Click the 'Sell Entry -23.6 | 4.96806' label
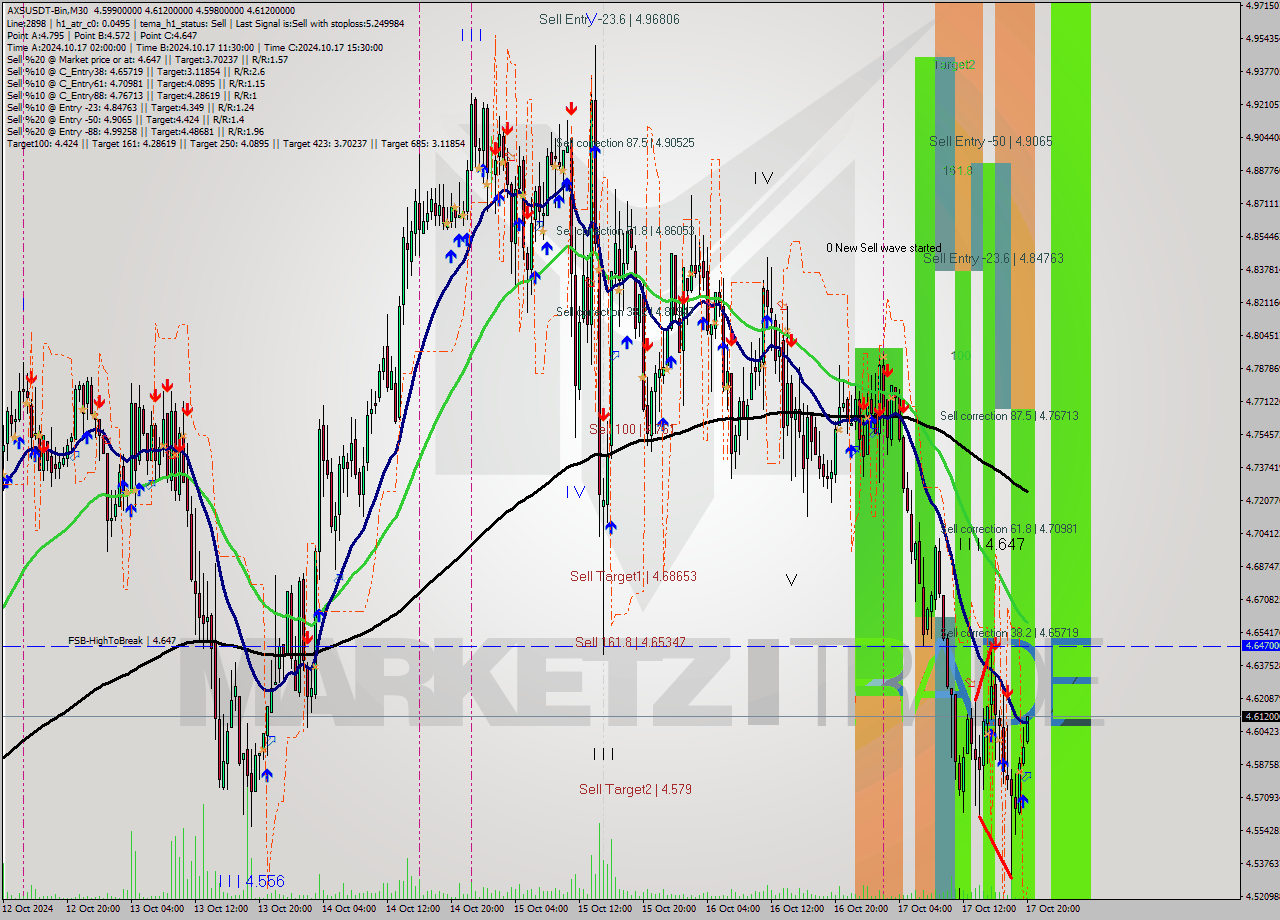Screen dimensions: 1280x920 pyautogui.click(x=609, y=19)
